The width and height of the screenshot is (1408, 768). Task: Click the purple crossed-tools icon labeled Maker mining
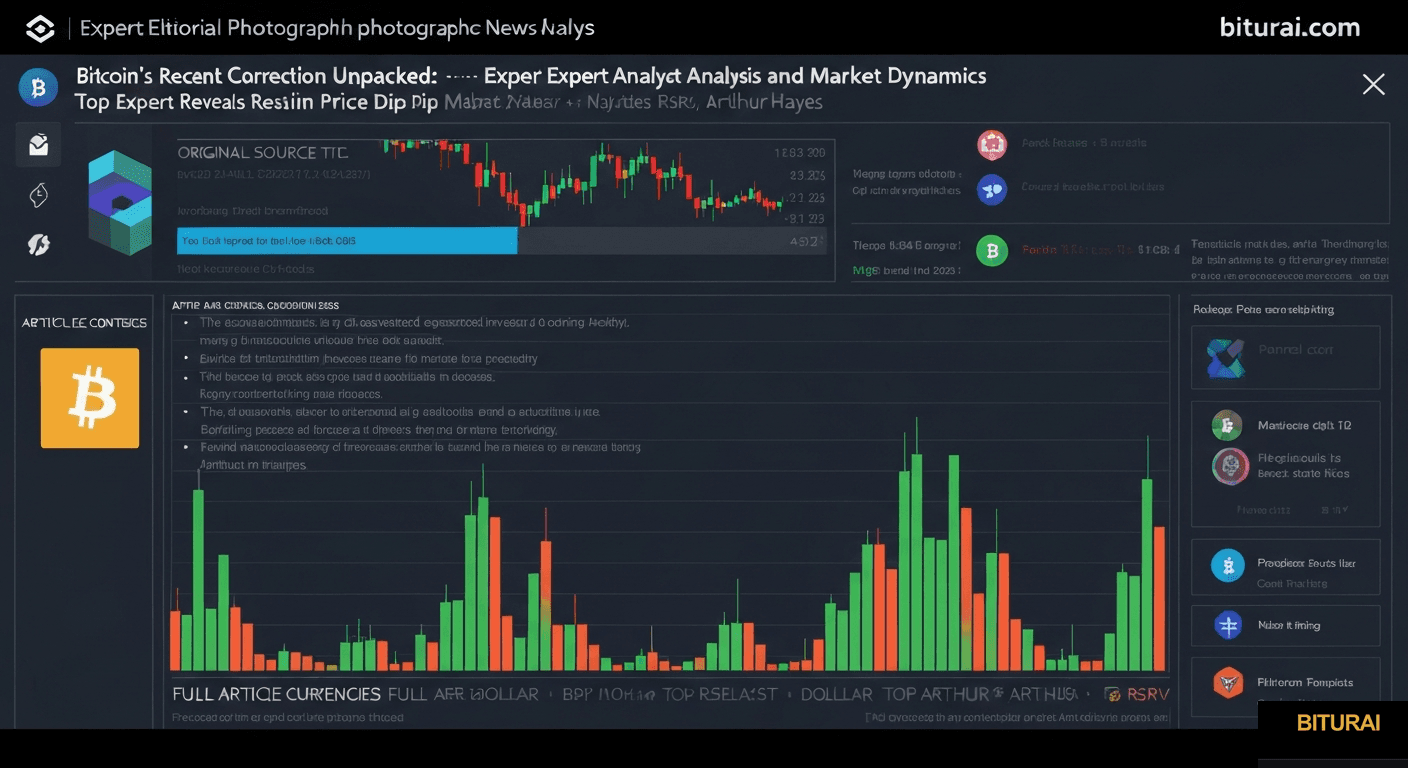coord(1228,625)
